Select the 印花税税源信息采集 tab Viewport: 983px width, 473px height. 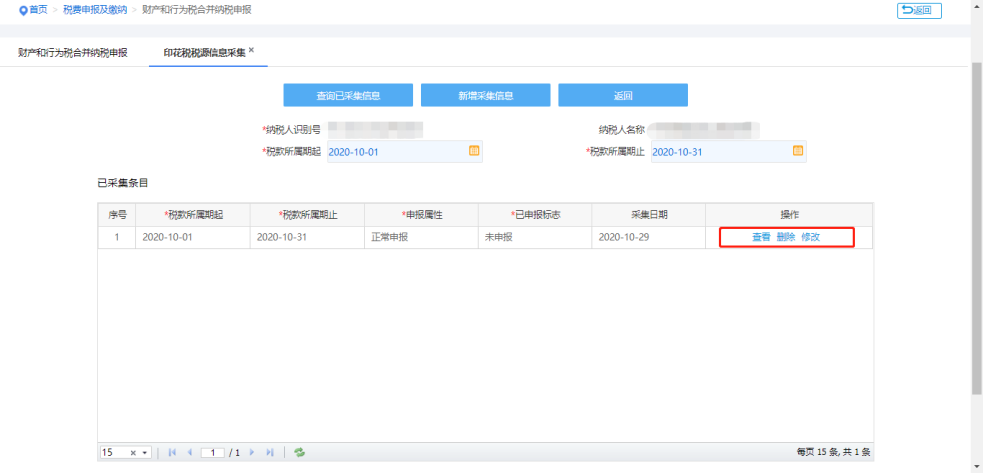(204, 53)
